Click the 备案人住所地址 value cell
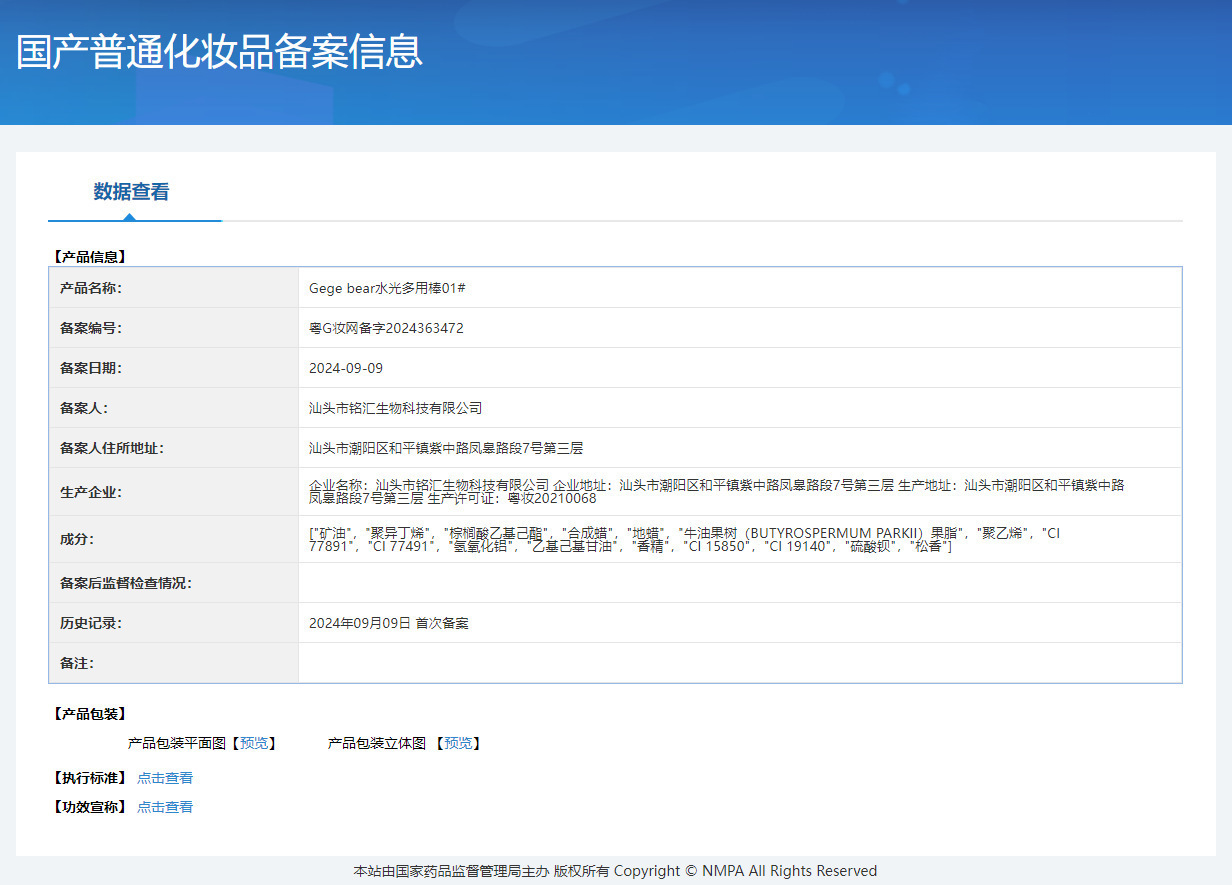Image resolution: width=1232 pixels, height=885 pixels. [740, 448]
